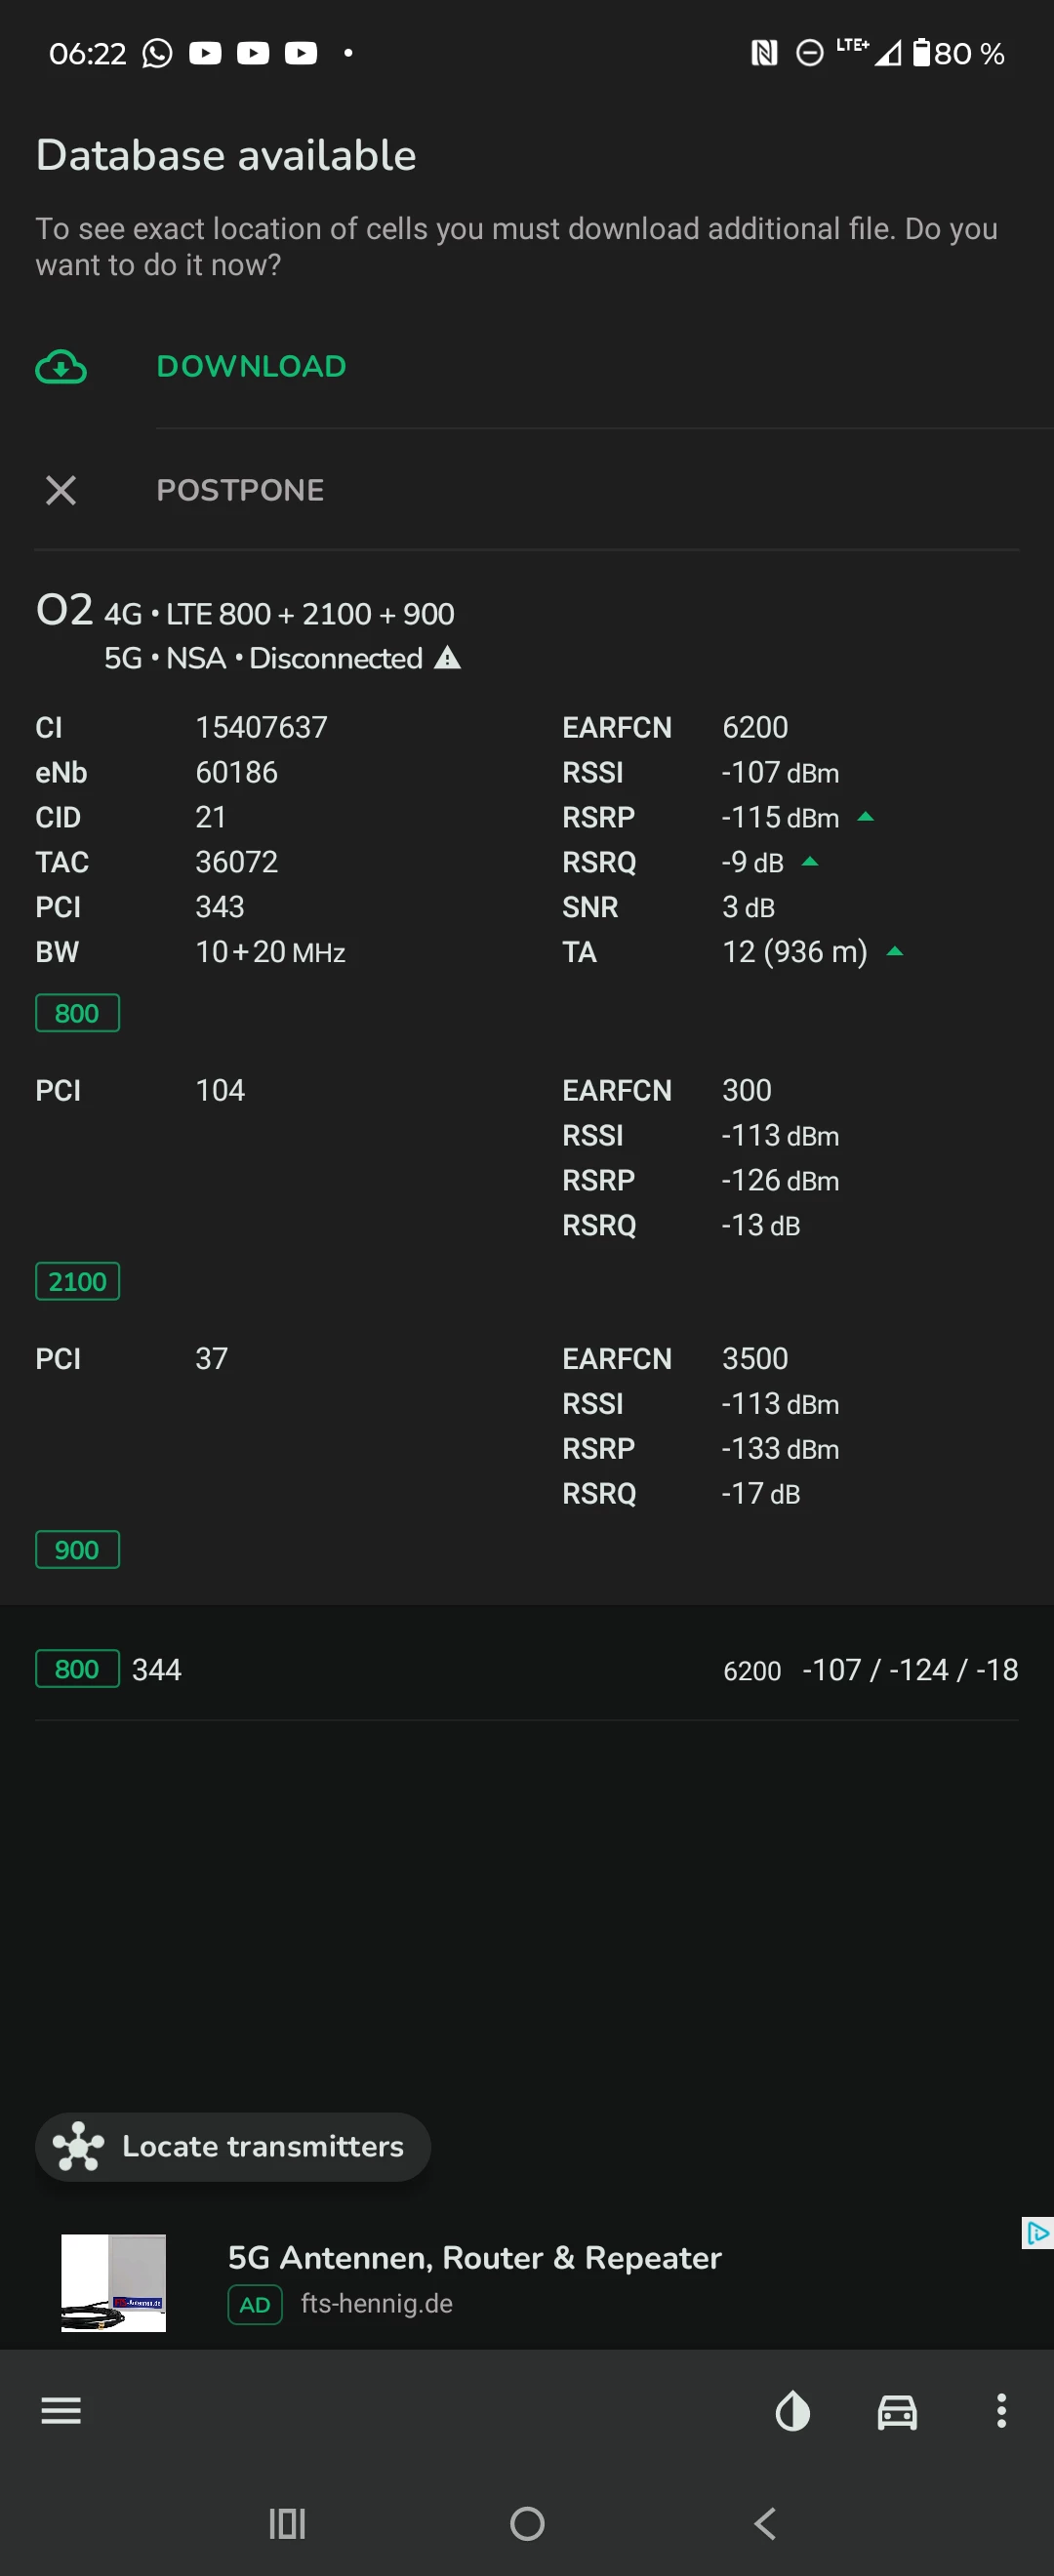Image resolution: width=1054 pixels, height=2576 pixels.
Task: Open the 5G Antennen ad thumbnail
Action: point(114,2282)
